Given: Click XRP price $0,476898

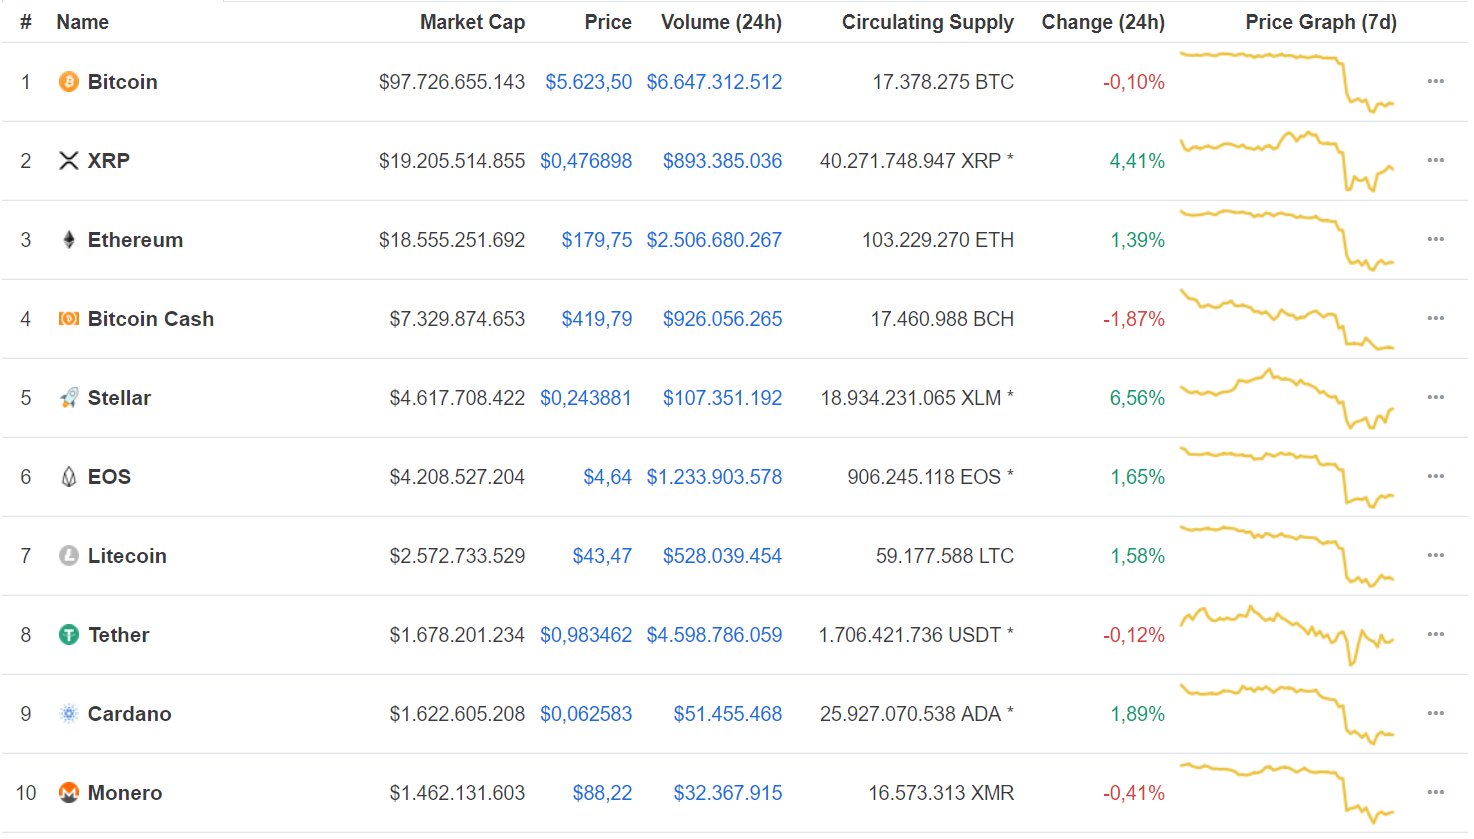Looking at the screenshot, I should coord(586,161).
